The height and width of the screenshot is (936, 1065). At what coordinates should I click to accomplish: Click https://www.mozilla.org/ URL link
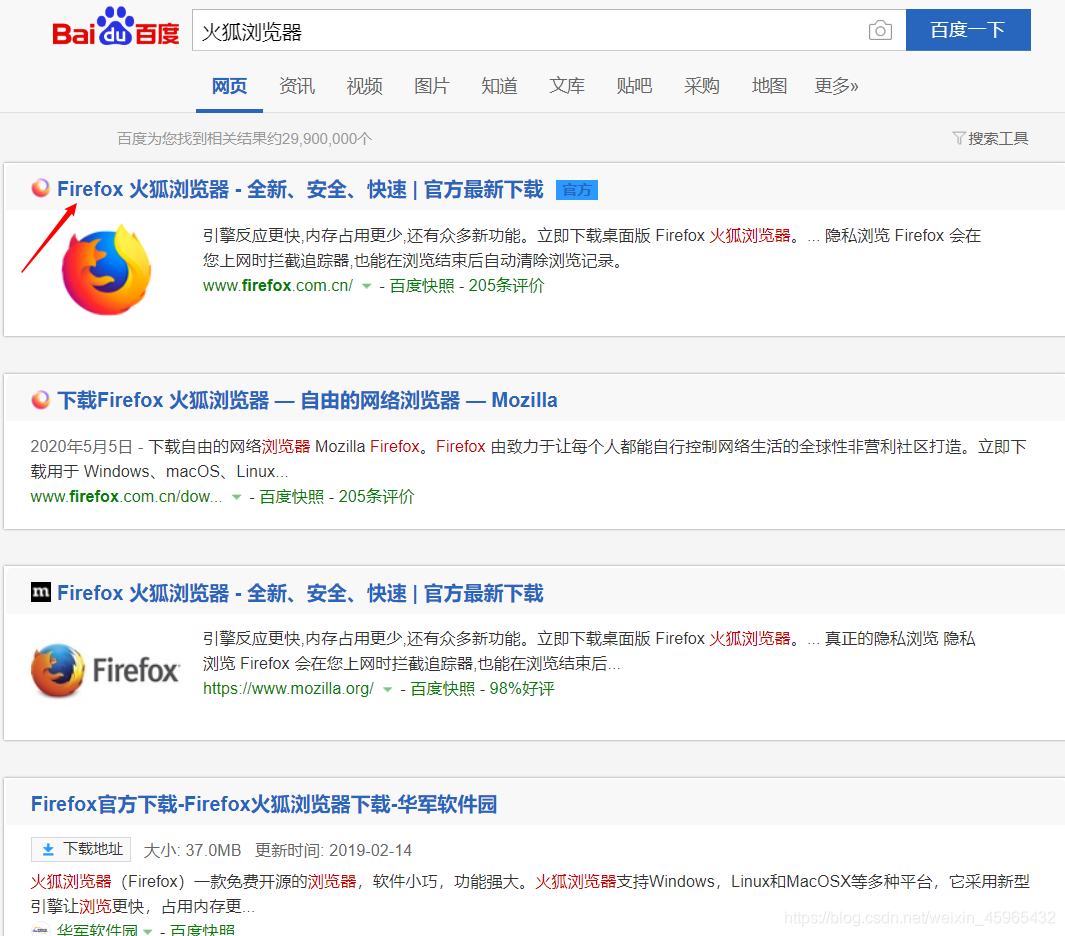pos(288,689)
